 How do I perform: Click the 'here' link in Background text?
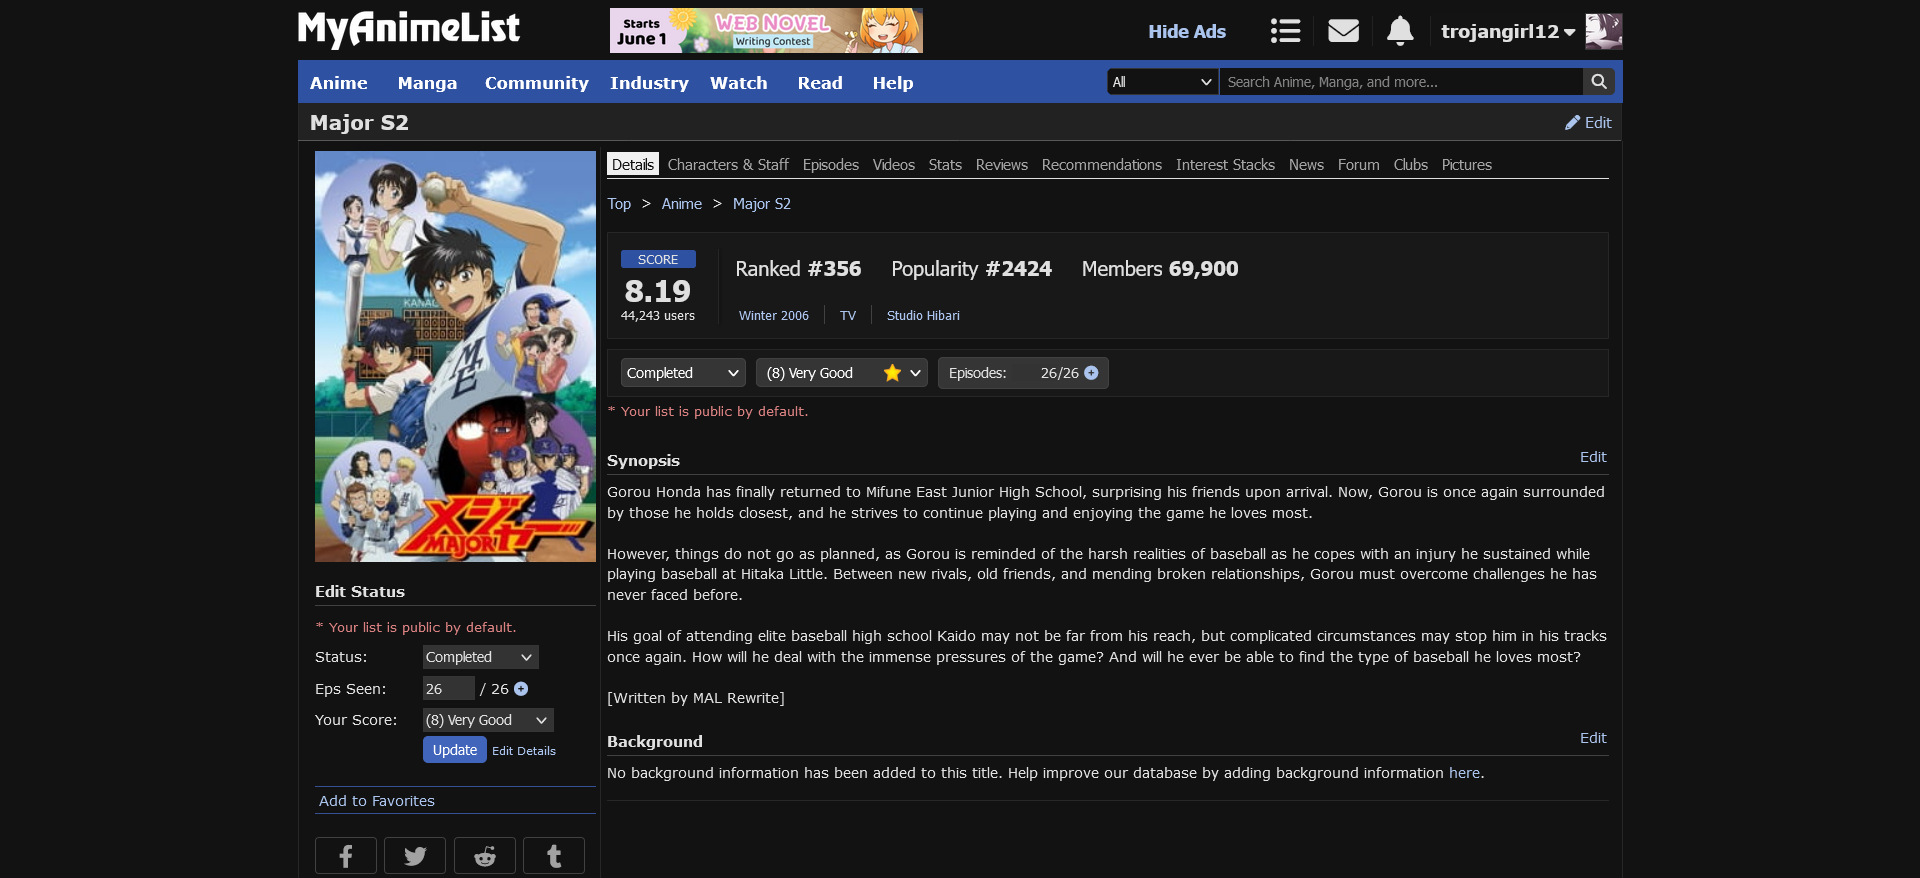coord(1465,773)
